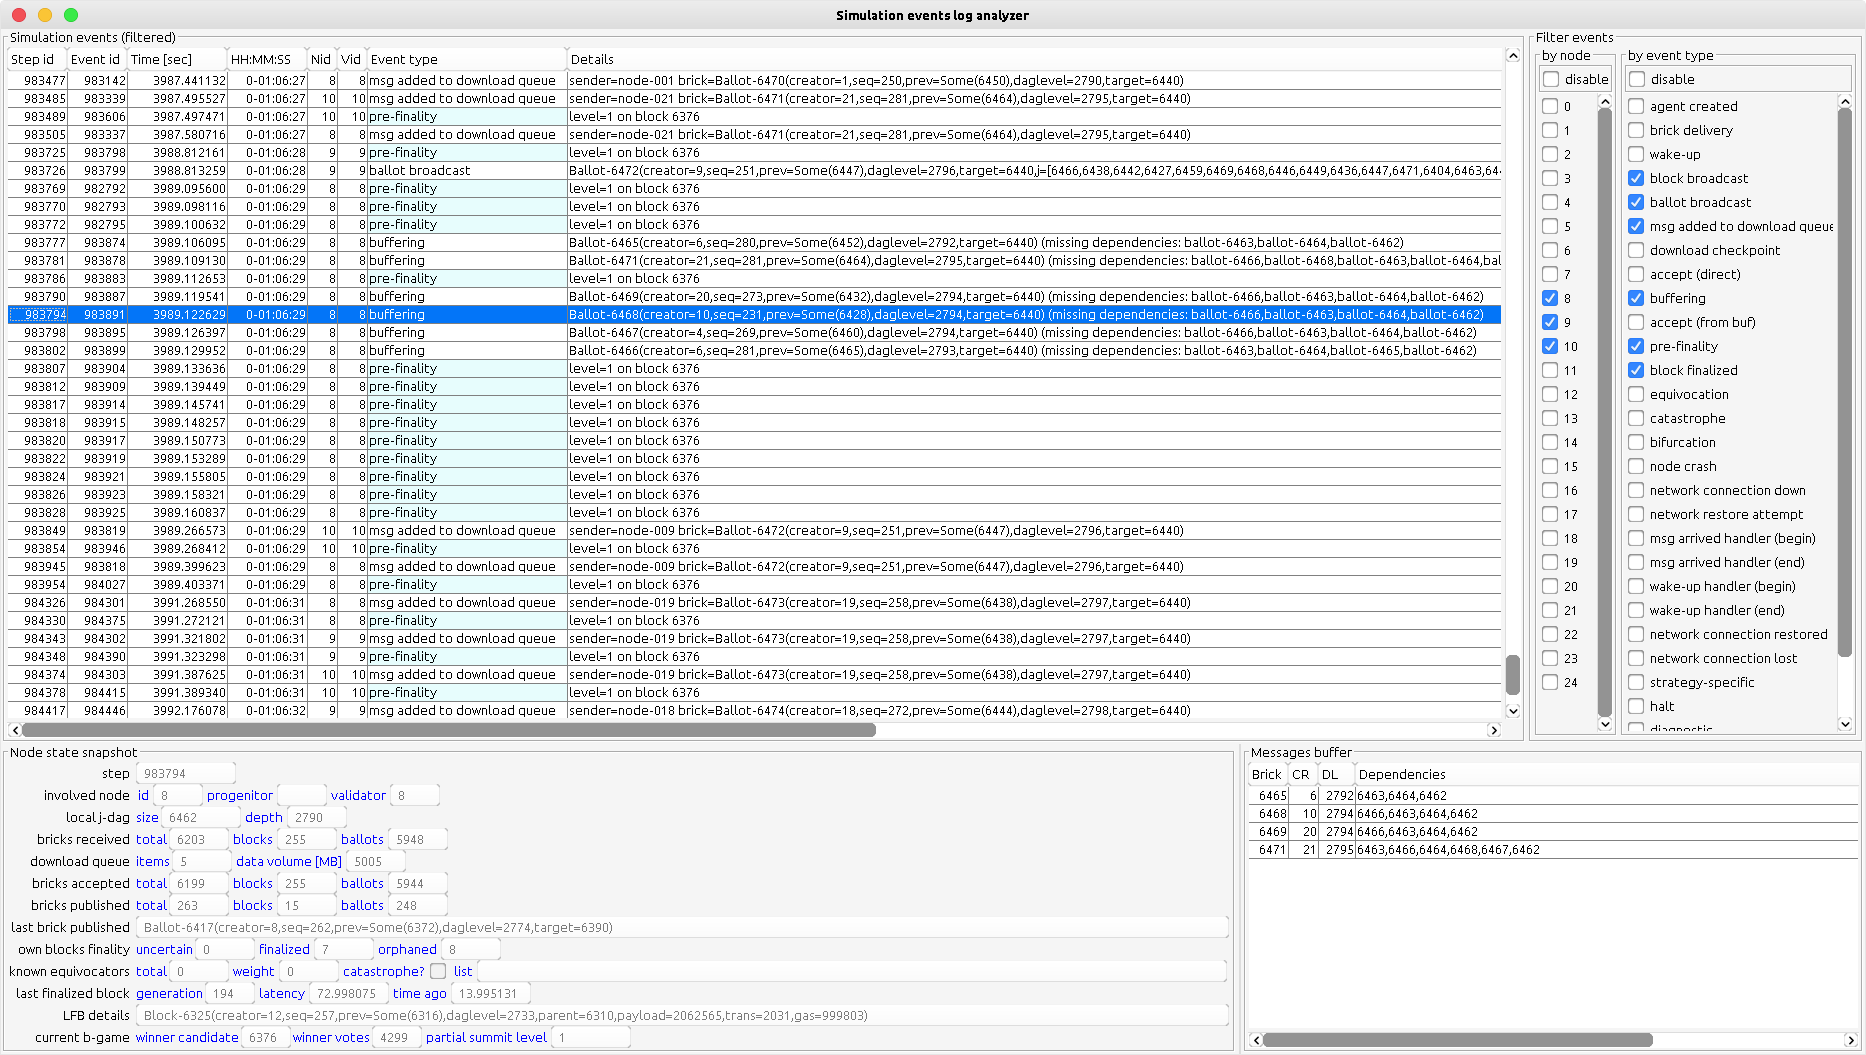Click the winner votes field 4299

pos(396,1037)
